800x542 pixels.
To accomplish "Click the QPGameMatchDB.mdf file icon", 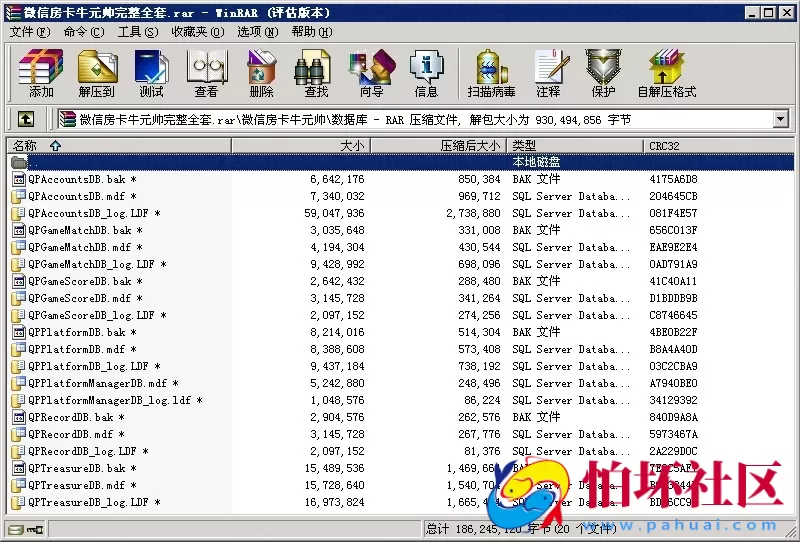I will [18, 247].
